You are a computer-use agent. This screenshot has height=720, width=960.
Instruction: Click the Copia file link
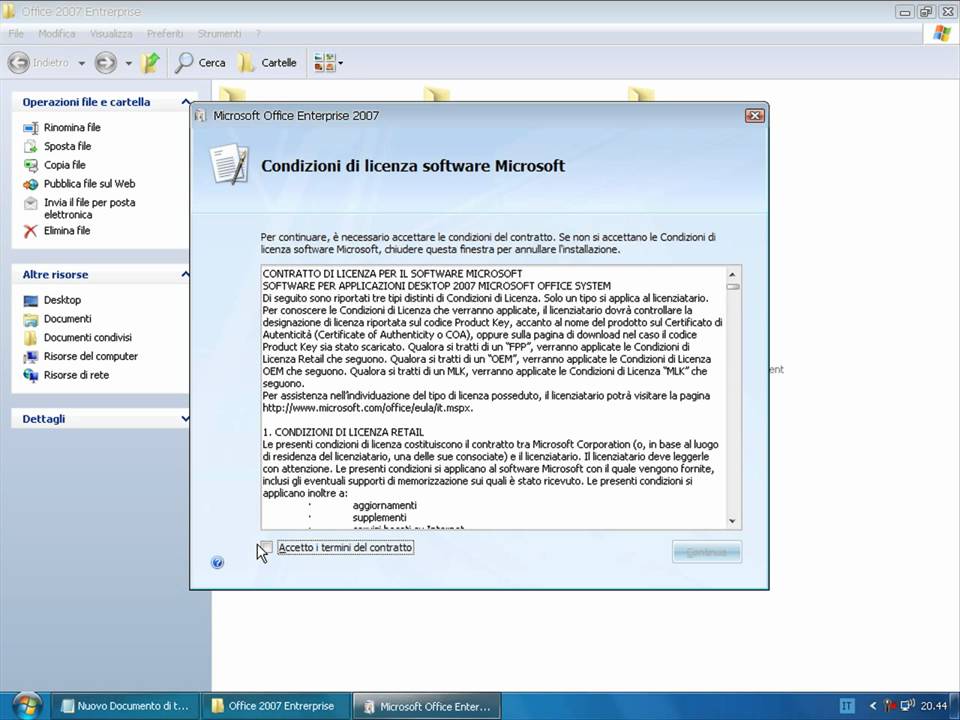click(64, 165)
